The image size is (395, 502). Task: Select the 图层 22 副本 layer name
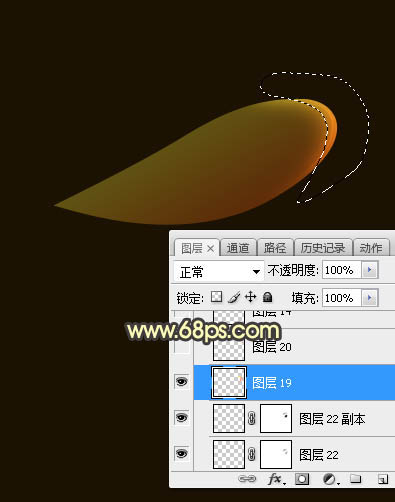(332, 419)
